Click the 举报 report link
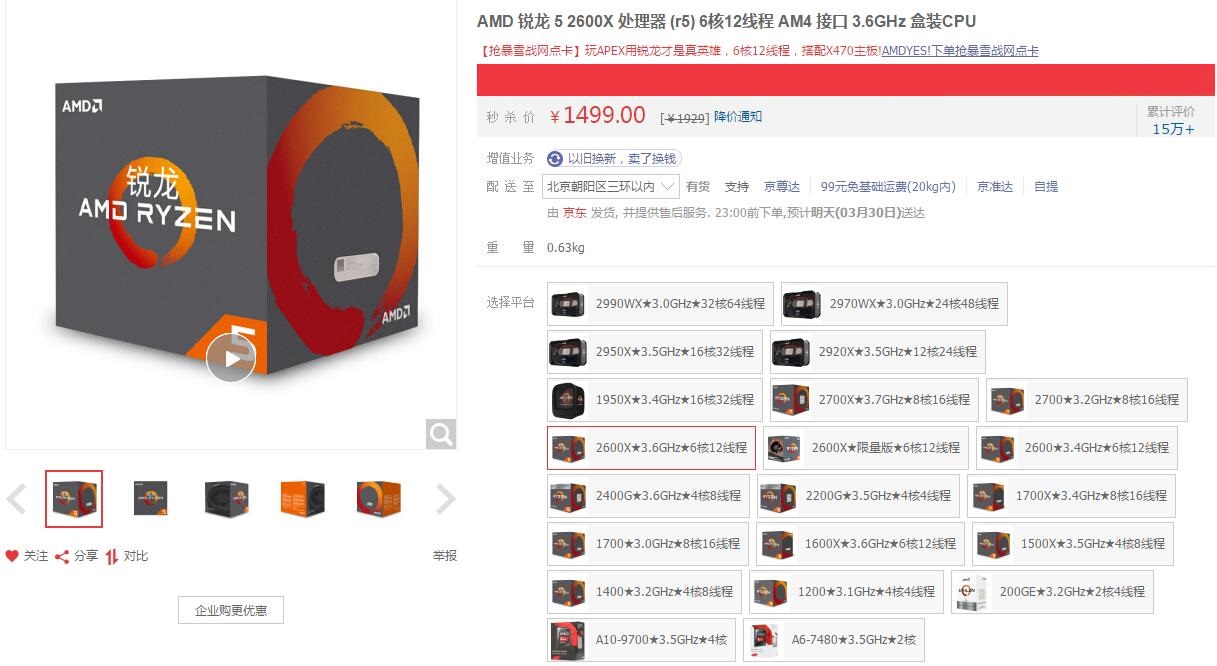1217x666 pixels. click(445, 556)
